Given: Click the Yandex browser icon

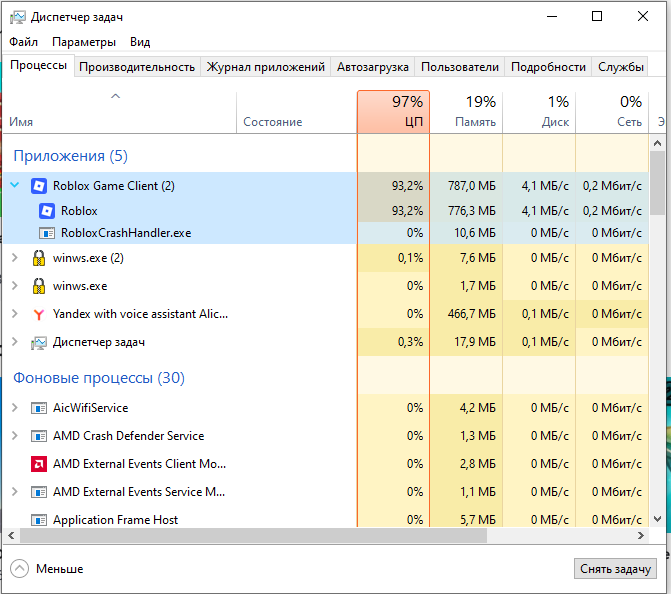Looking at the screenshot, I should (x=39, y=314).
